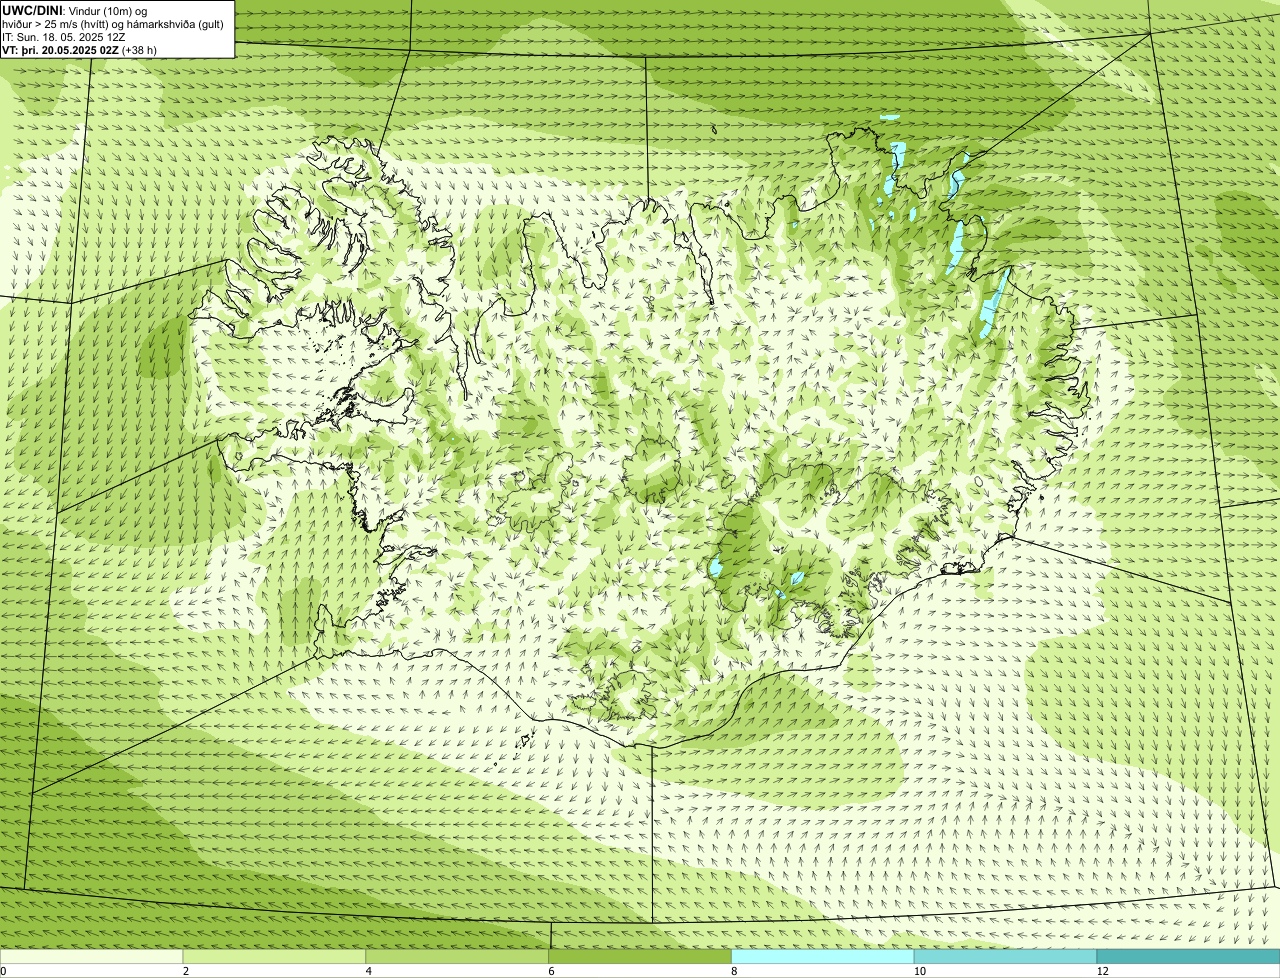Click the '10' scale tick label
Image resolution: width=1280 pixels, height=978 pixels.
(x=918, y=971)
